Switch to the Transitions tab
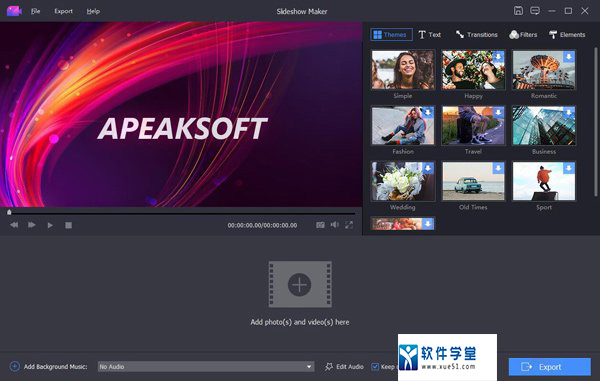The height and width of the screenshot is (381, 600). click(476, 34)
